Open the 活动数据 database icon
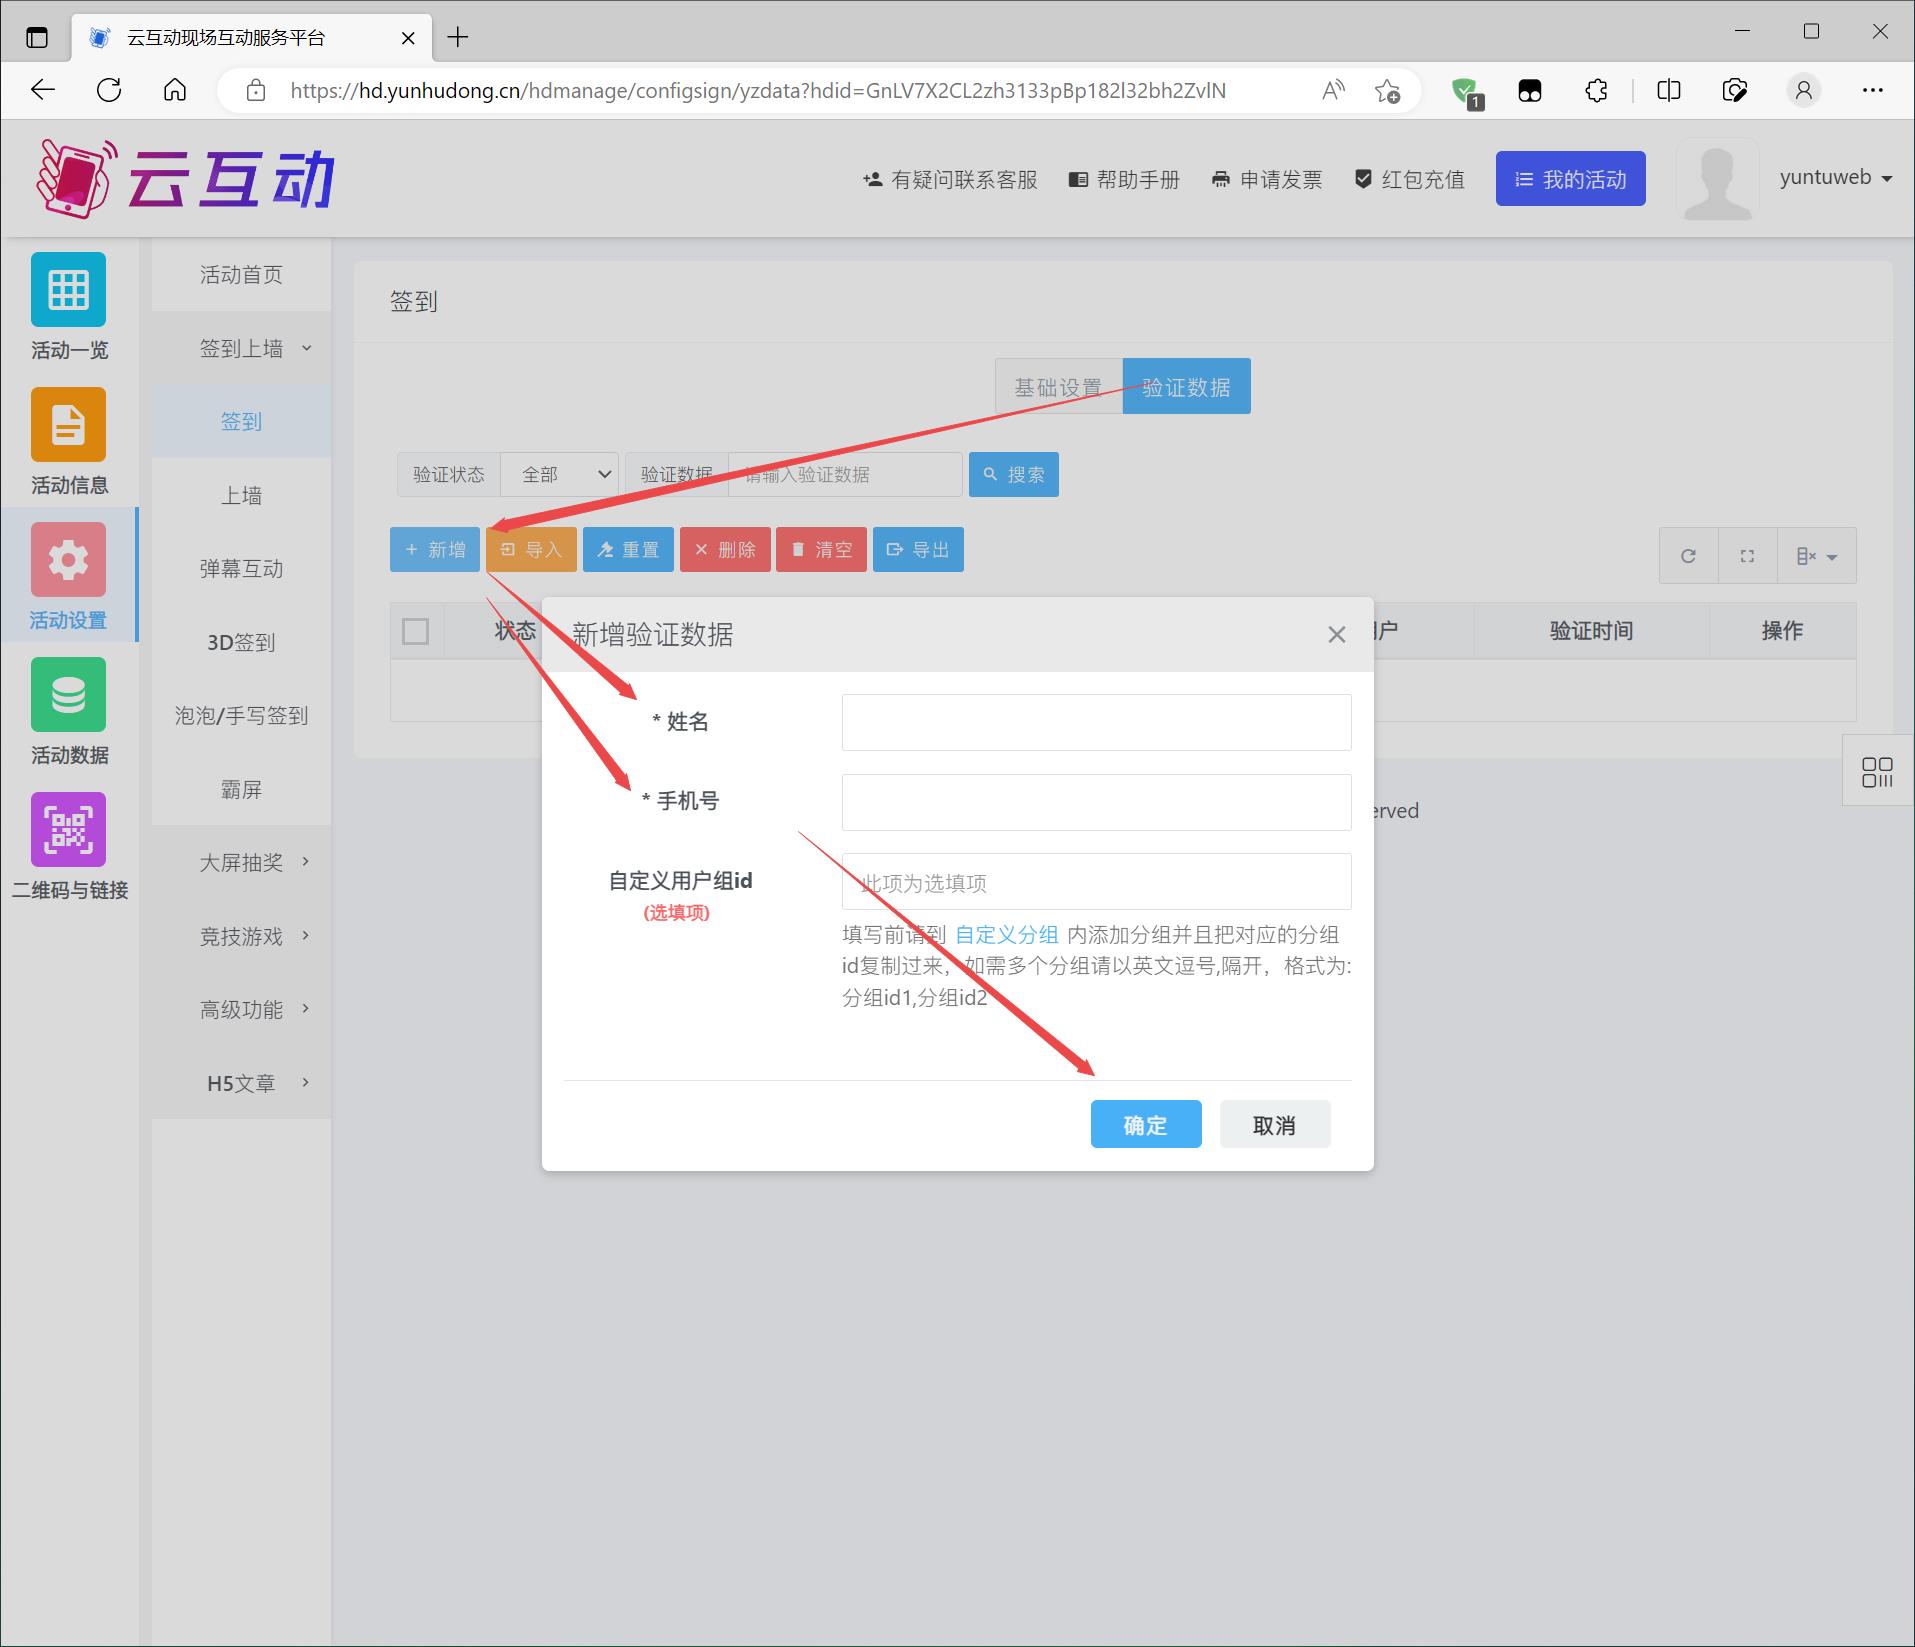1915x1647 pixels. coord(68,695)
